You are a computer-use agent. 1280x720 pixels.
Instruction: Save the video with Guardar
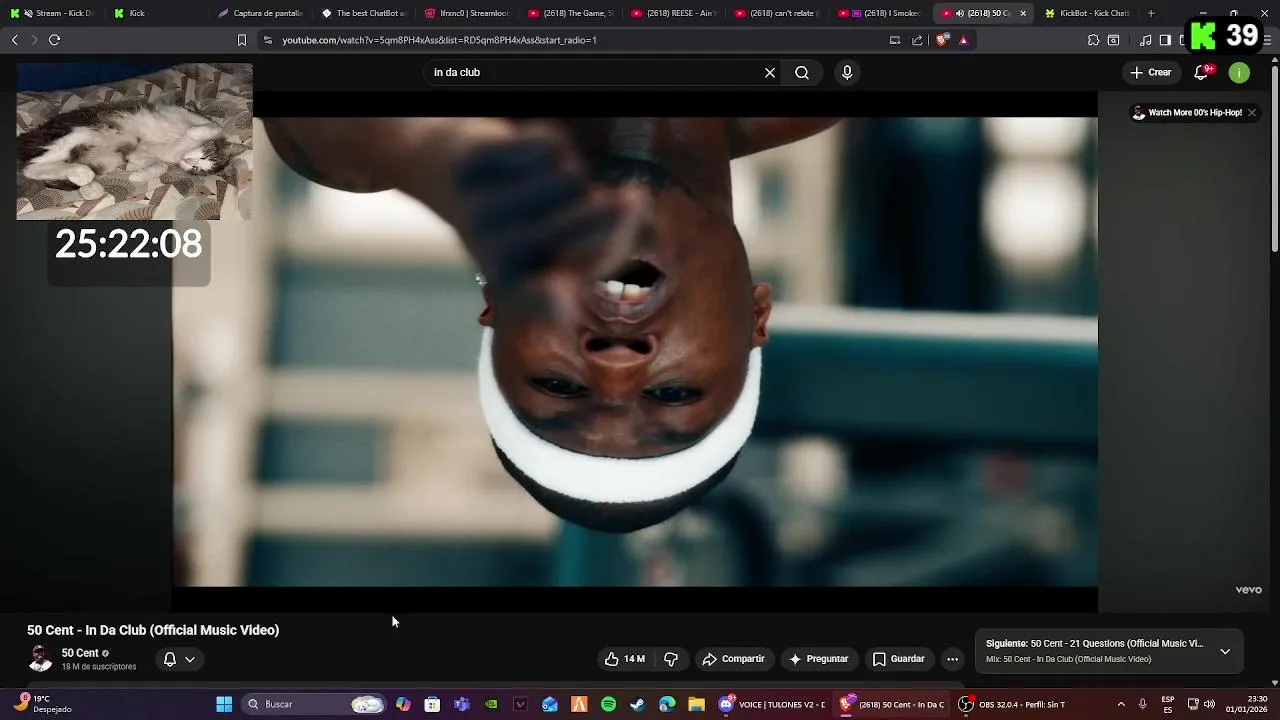tap(898, 659)
